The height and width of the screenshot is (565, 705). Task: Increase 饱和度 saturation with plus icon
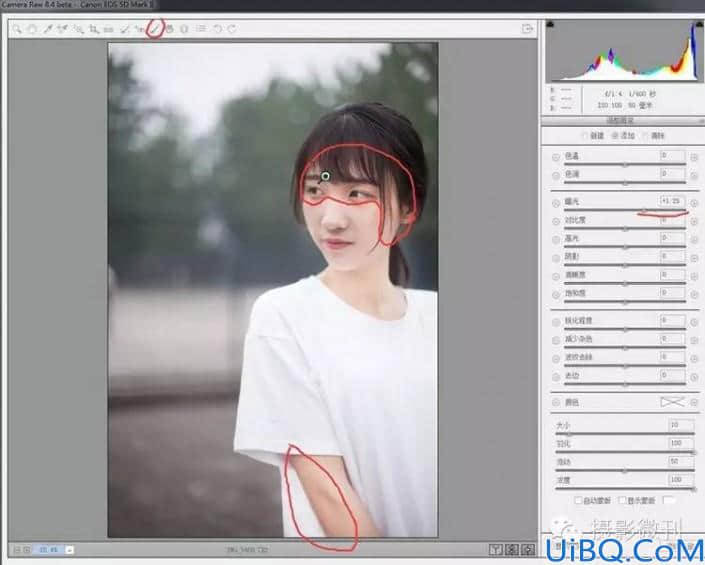(x=694, y=295)
